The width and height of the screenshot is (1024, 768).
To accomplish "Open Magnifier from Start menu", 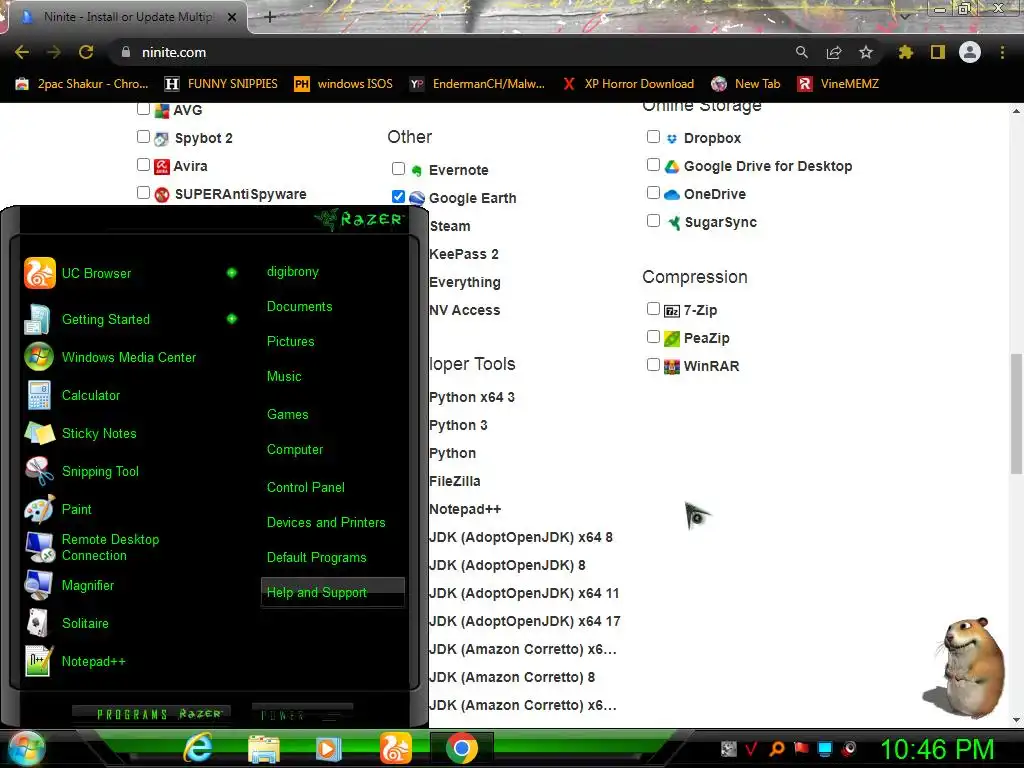I will click(70, 585).
